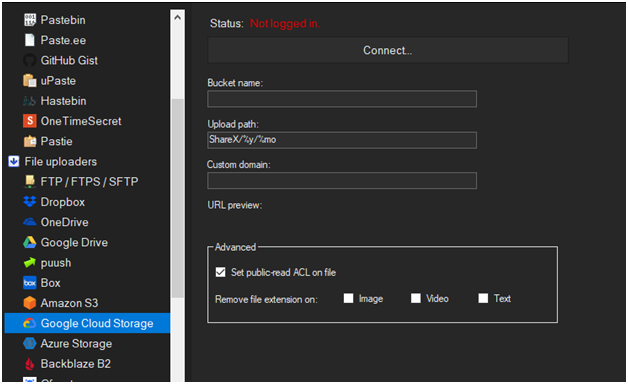Viewport: 628px width, 384px height.
Task: Click the uploader list scrollbar thumb
Action: pyautogui.click(x=178, y=198)
